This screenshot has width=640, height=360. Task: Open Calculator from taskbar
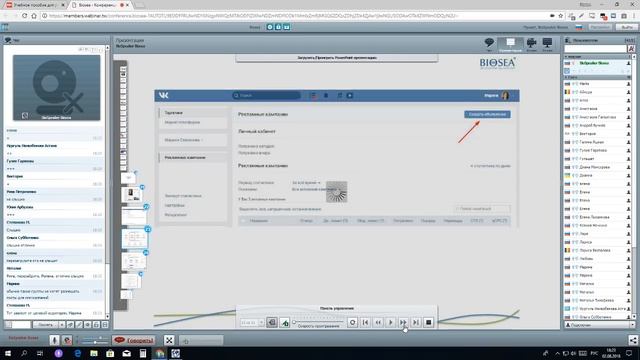[x=143, y=353]
